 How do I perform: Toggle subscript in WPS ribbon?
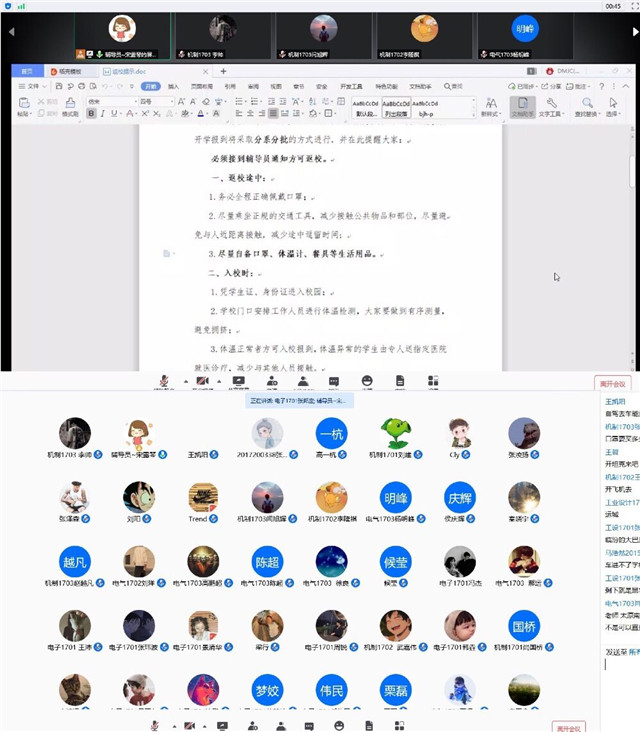pos(156,113)
